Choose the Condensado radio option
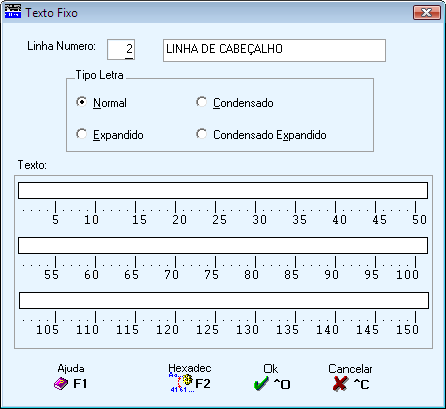 (x=201, y=102)
